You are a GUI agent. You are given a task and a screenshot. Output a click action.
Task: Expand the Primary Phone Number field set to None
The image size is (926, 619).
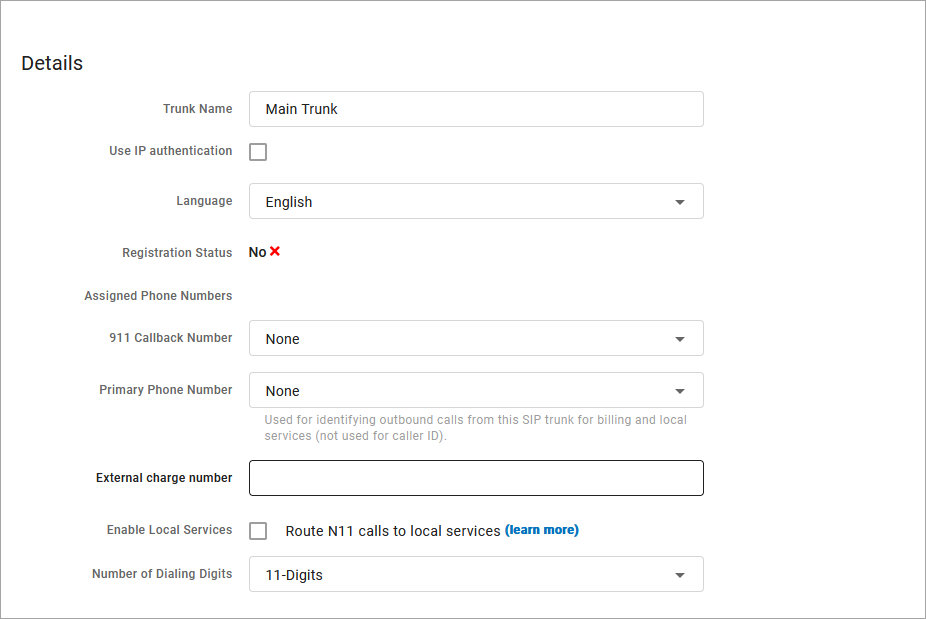pyautogui.click(x=460, y=391)
